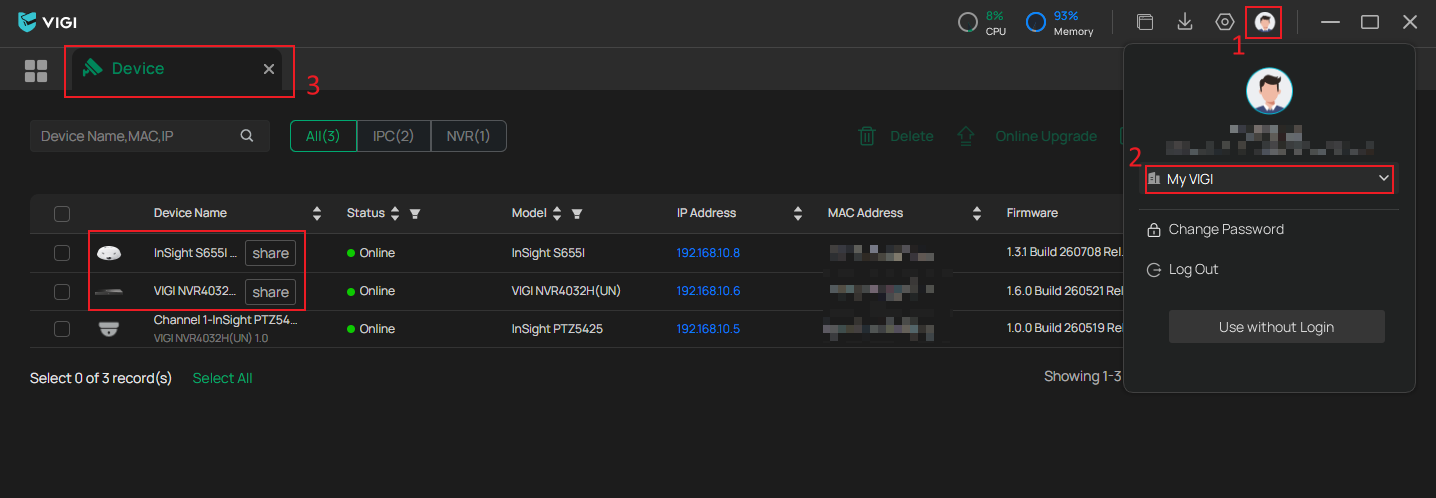This screenshot has width=1436, height=498.
Task: Click firmware 1.6.0 Build 260521 cell
Action: click(1064, 291)
